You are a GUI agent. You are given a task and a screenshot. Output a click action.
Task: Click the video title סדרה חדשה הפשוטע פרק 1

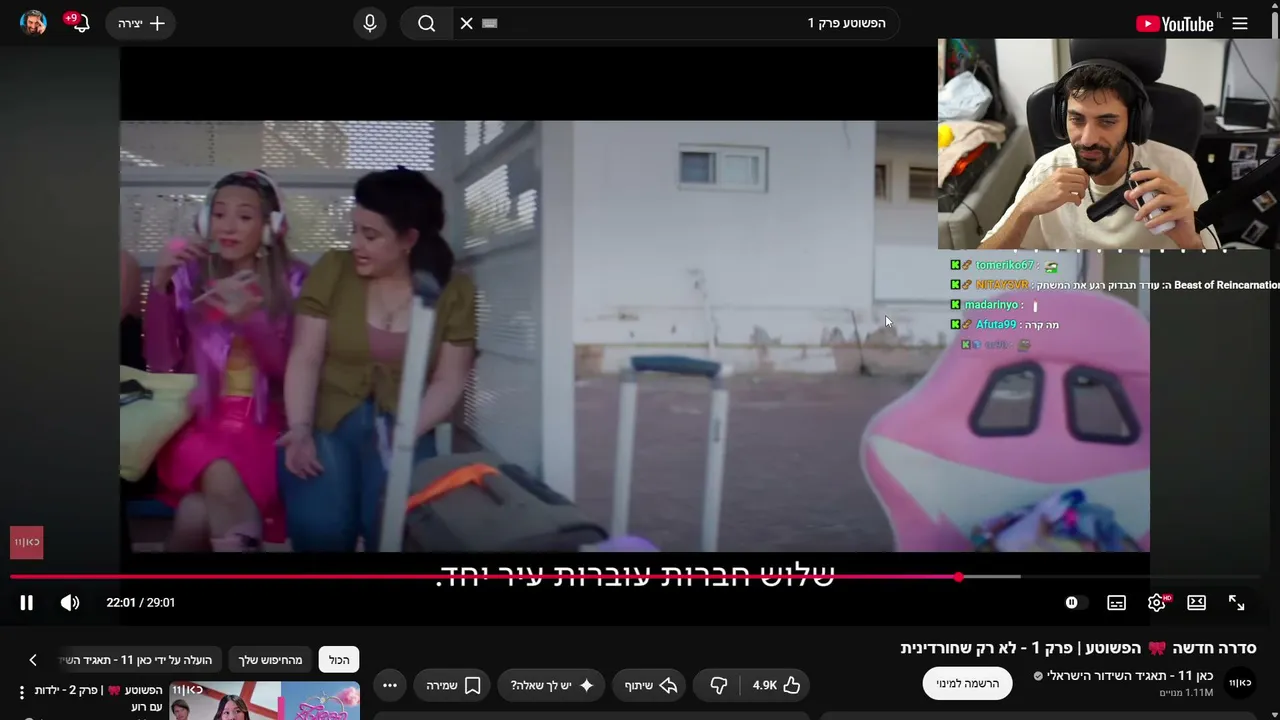coord(1078,648)
